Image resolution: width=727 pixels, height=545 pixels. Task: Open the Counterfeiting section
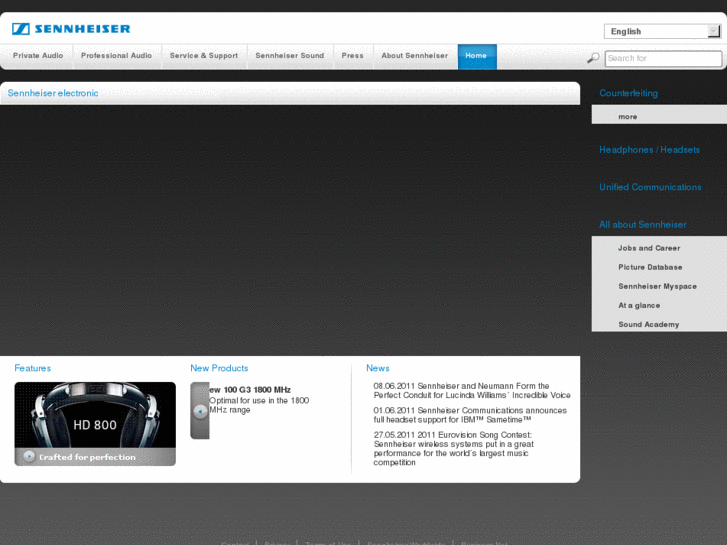628,93
